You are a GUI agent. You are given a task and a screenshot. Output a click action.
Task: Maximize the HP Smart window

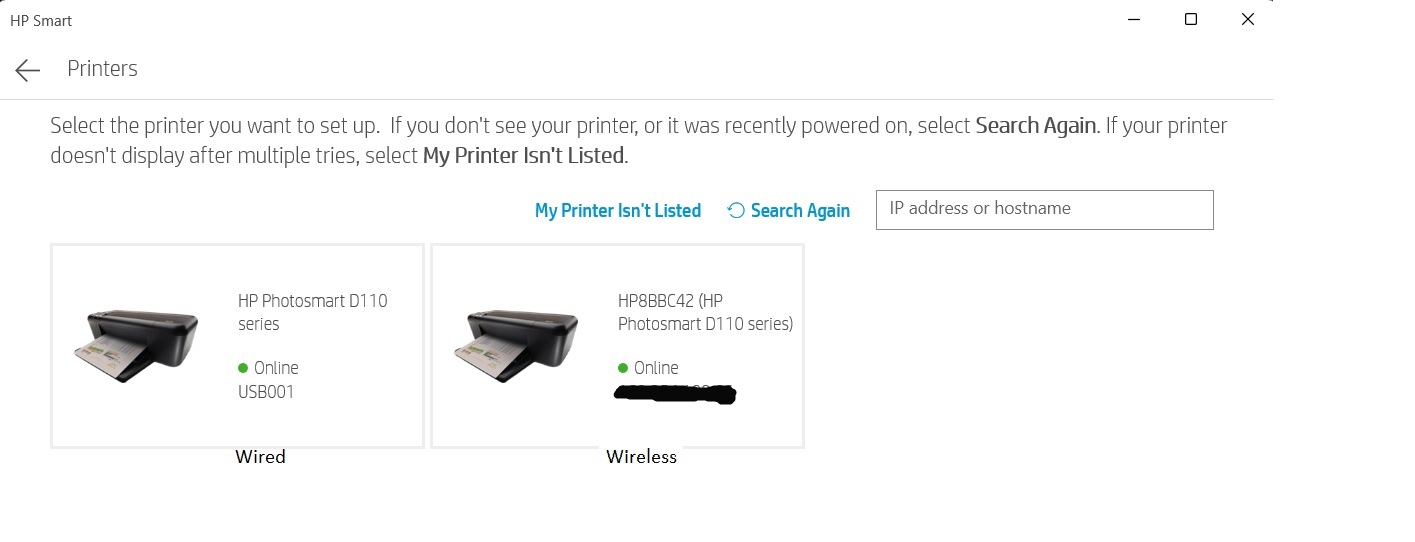tap(1191, 19)
